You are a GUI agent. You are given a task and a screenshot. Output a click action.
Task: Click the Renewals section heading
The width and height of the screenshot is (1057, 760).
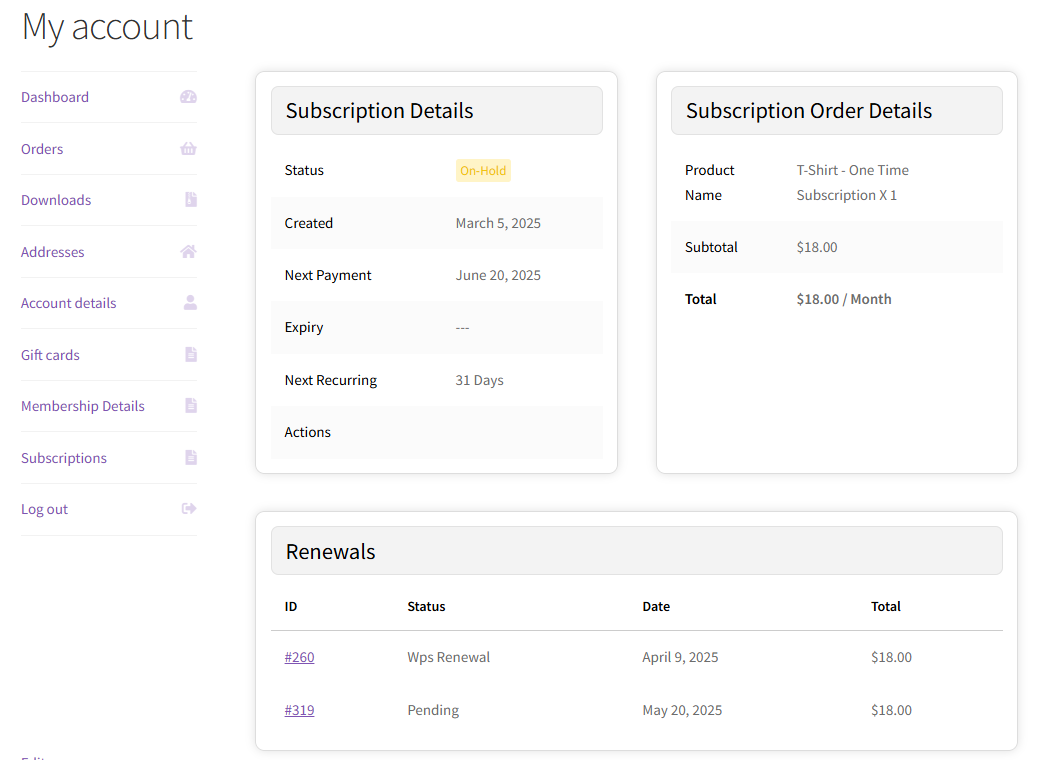(x=330, y=552)
